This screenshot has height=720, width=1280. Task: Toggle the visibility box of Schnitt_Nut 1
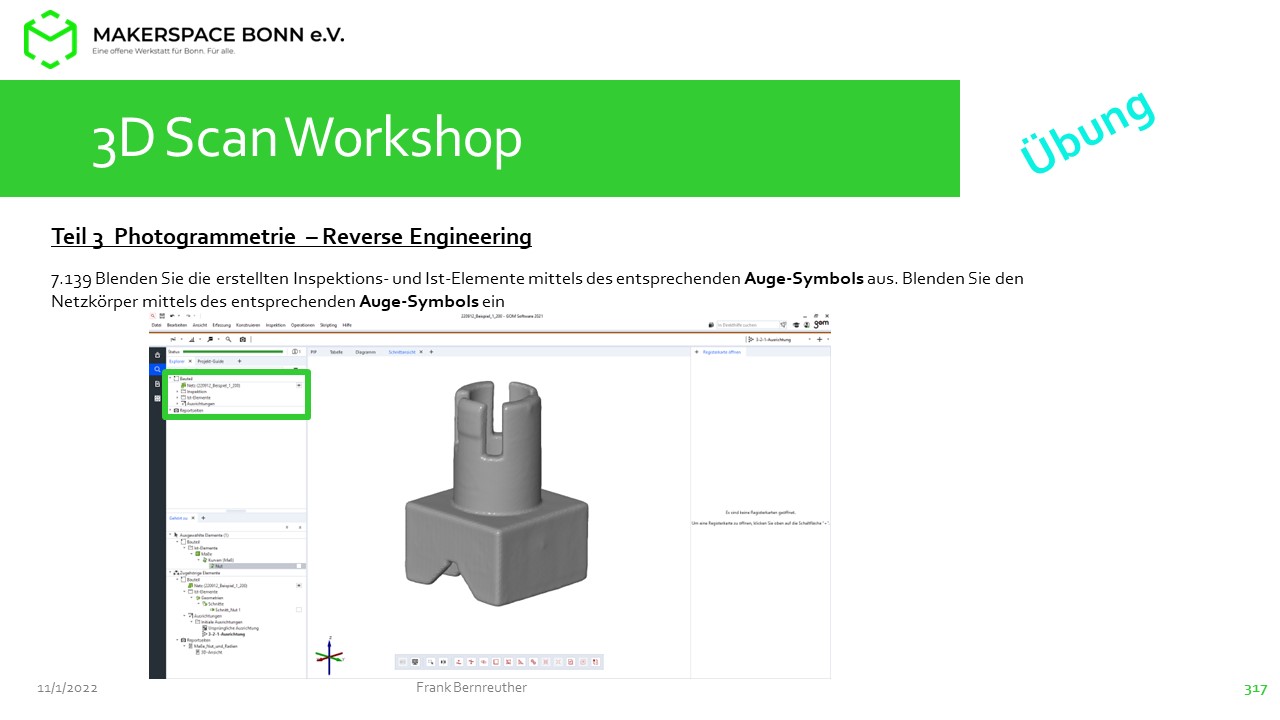coord(299,609)
